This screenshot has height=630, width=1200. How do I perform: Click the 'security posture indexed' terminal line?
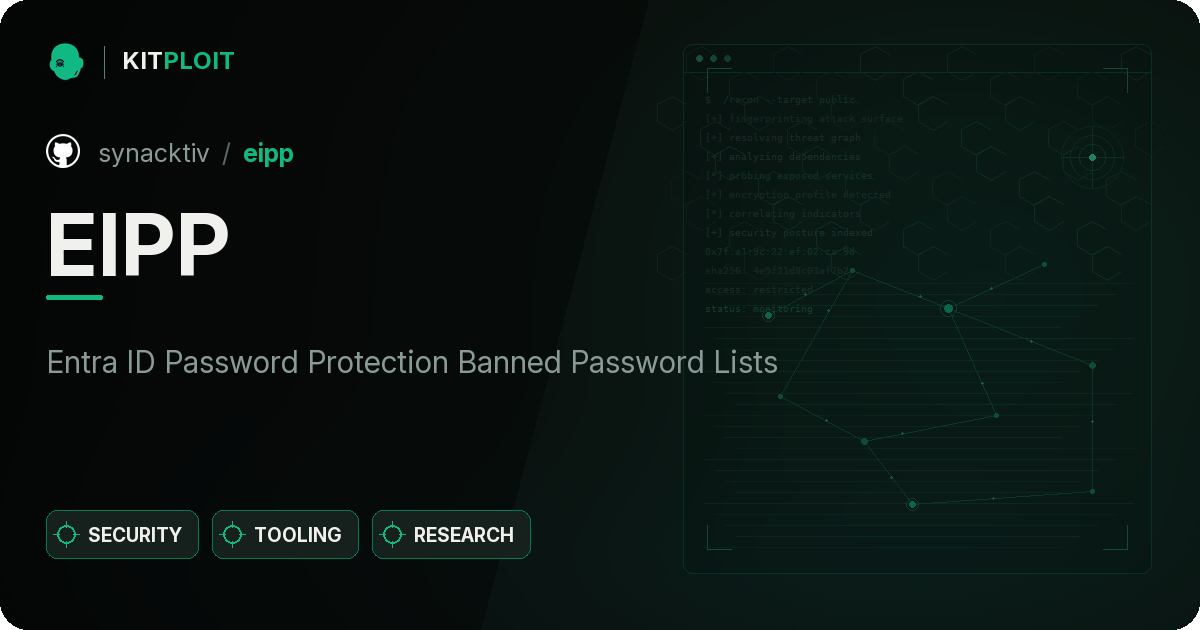pos(789,233)
